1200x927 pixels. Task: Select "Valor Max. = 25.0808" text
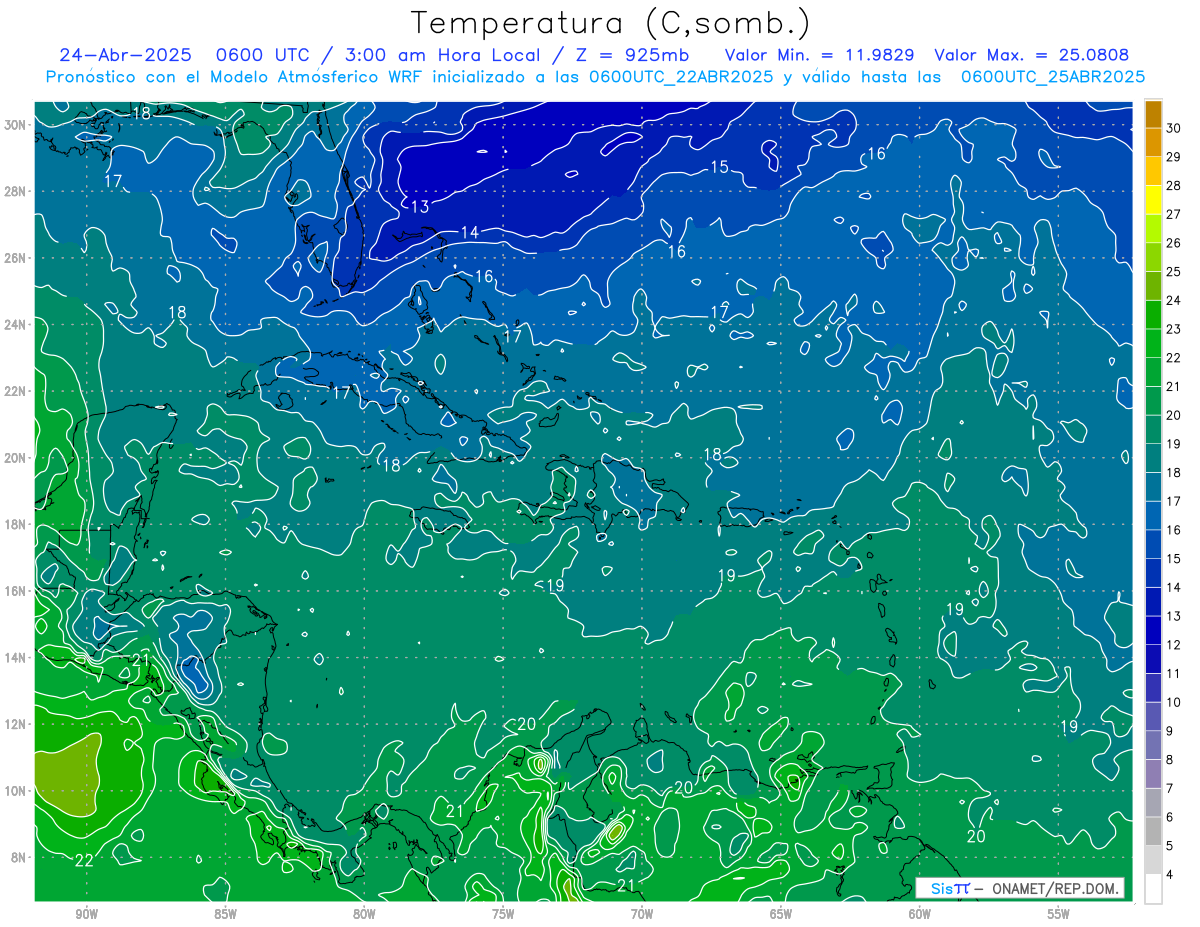pyautogui.click(x=1032, y=55)
